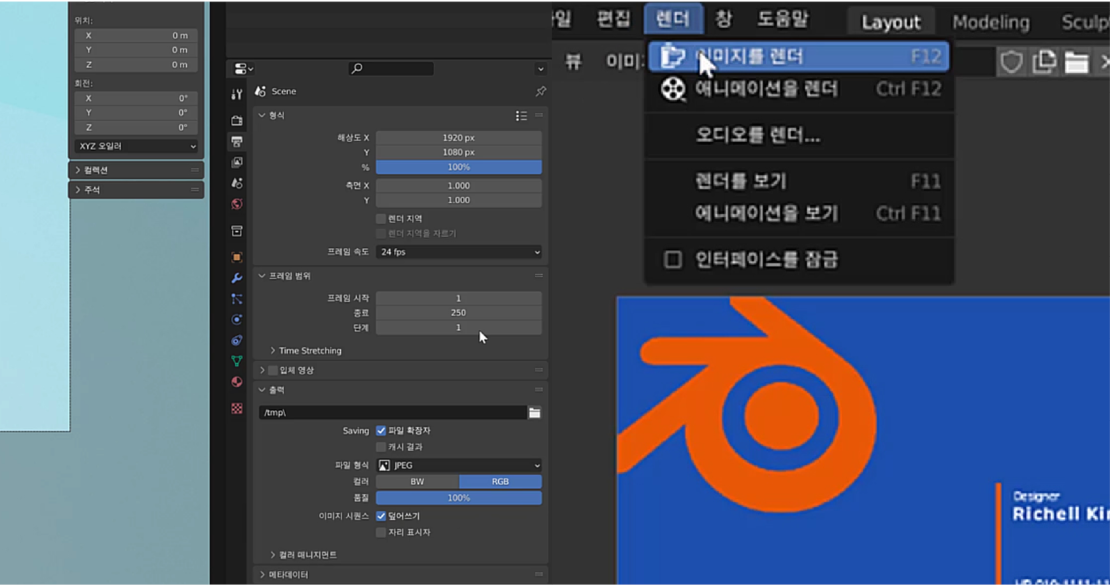1110x585 pixels.
Task: Open the format presets list icon
Action: (521, 115)
